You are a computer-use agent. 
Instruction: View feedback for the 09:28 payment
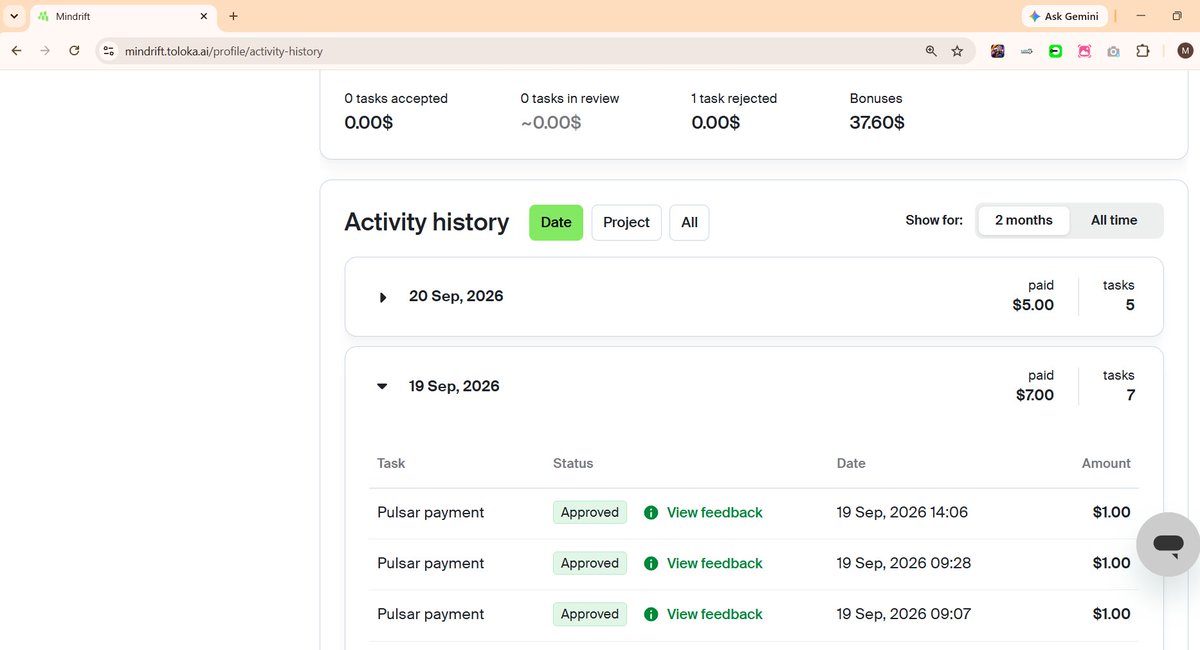pyautogui.click(x=714, y=564)
